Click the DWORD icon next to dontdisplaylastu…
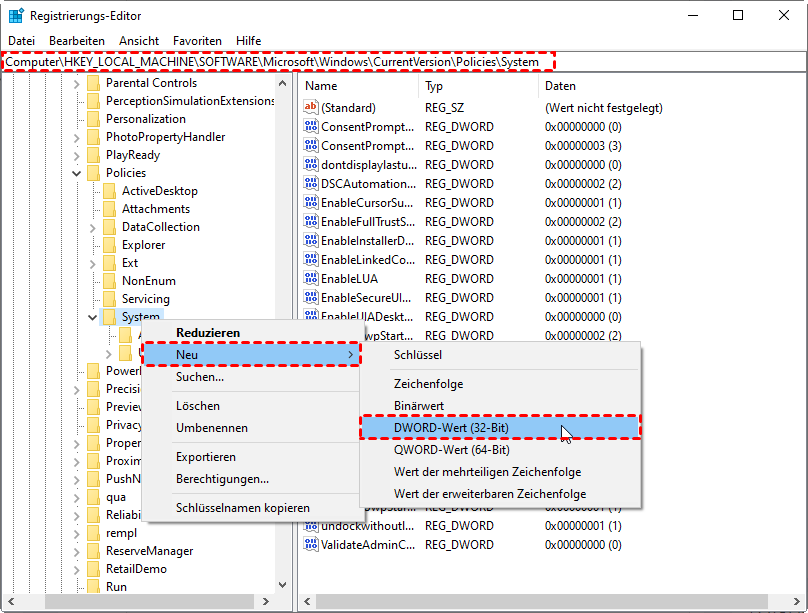The width and height of the screenshot is (808, 613). (x=311, y=164)
